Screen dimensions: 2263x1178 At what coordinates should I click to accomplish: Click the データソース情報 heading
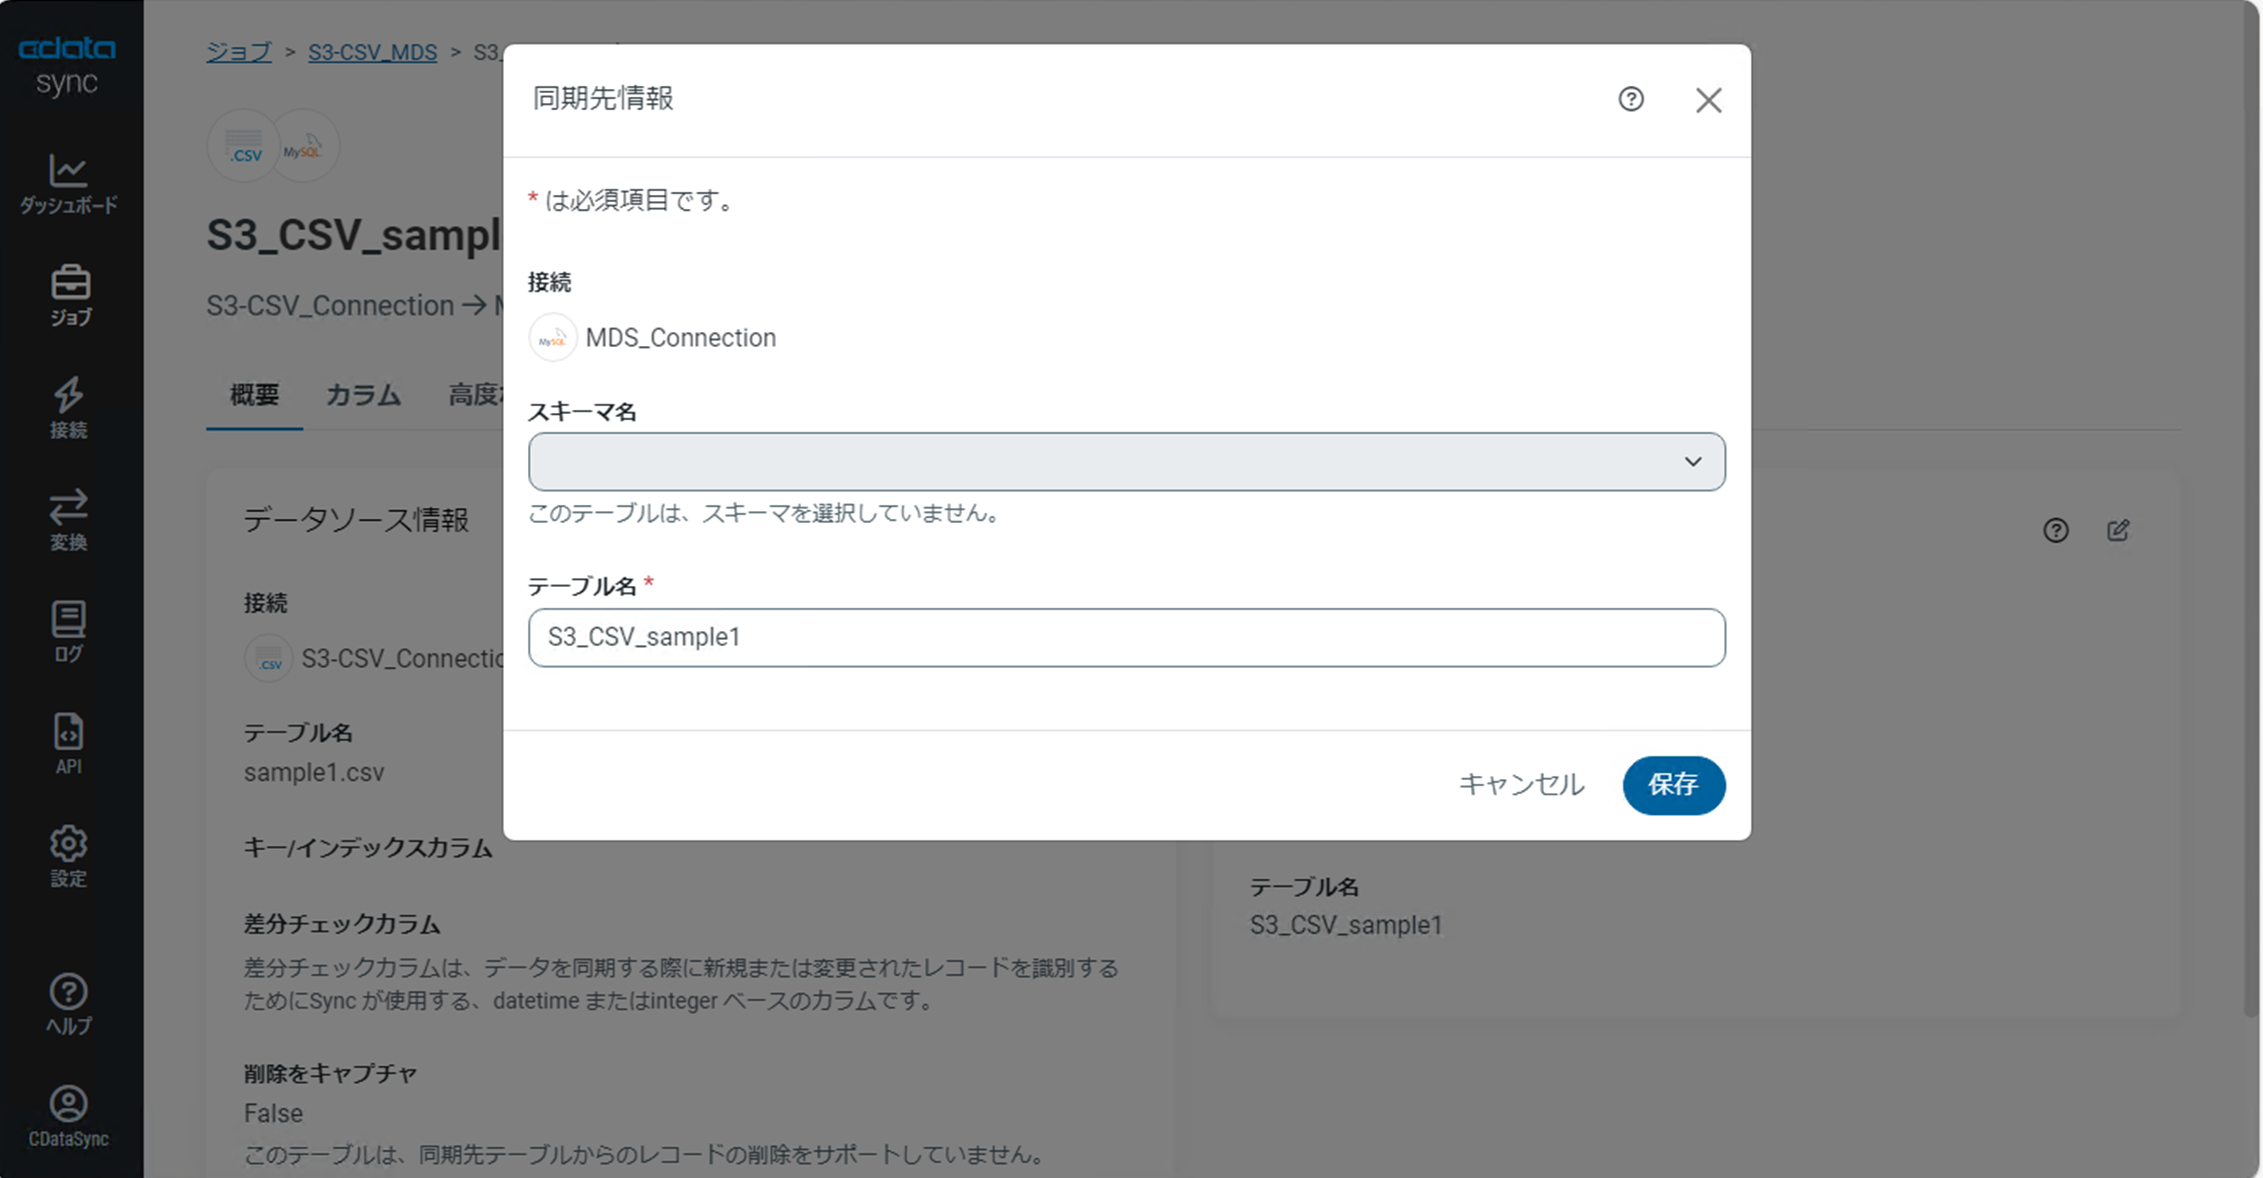pyautogui.click(x=356, y=520)
